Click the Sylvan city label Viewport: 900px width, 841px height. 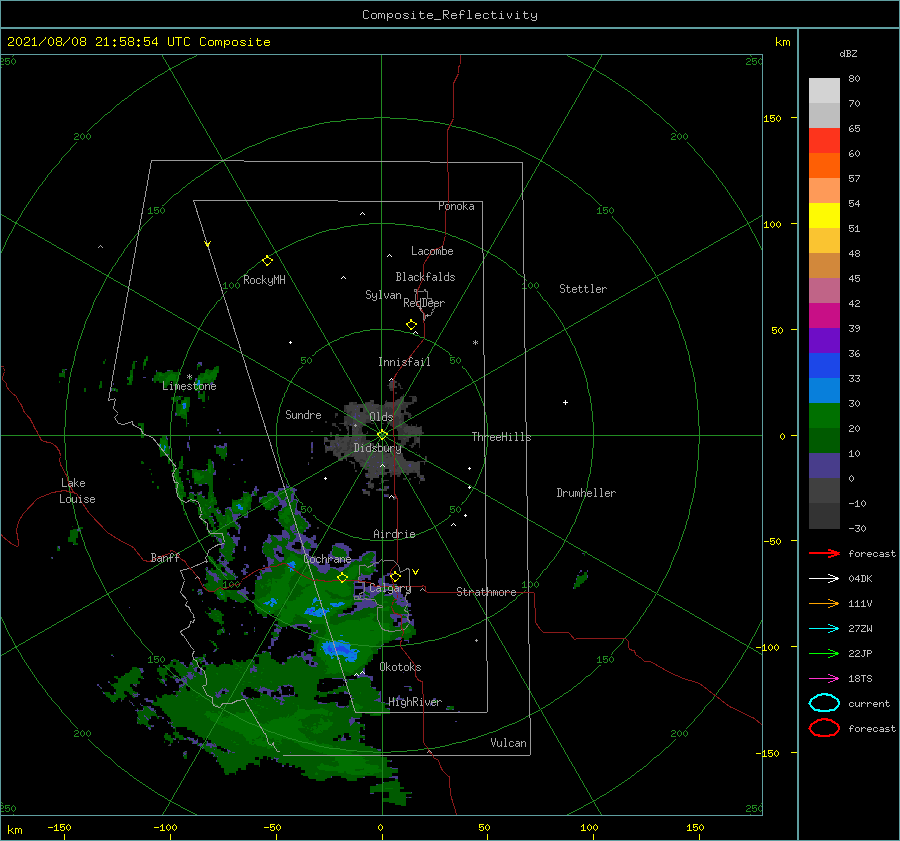[383, 295]
